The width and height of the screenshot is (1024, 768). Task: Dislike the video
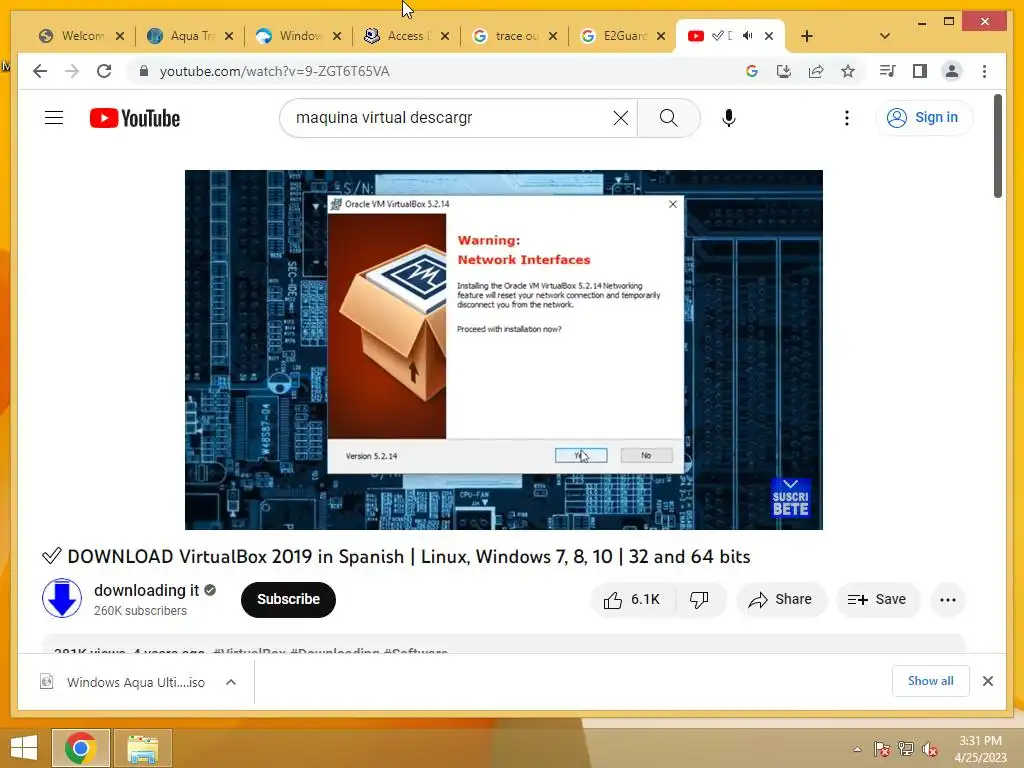point(699,600)
